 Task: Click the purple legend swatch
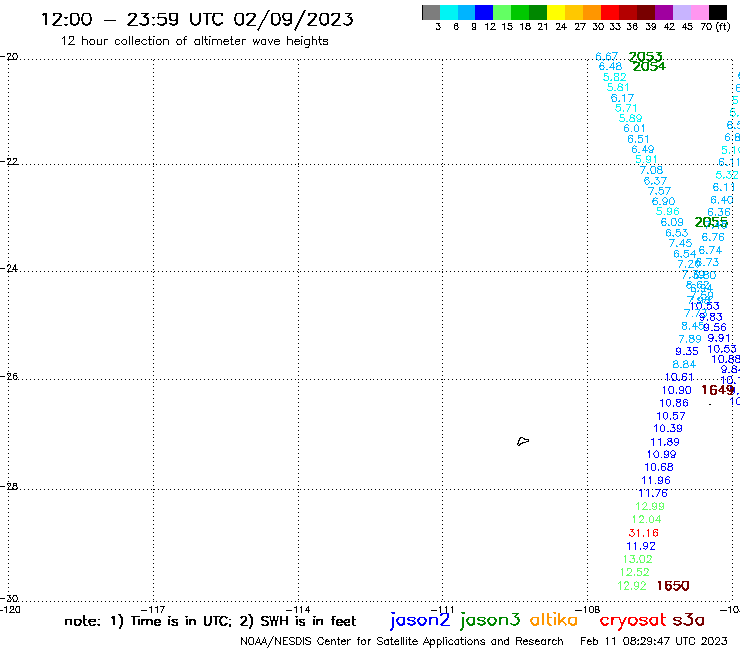(x=664, y=12)
